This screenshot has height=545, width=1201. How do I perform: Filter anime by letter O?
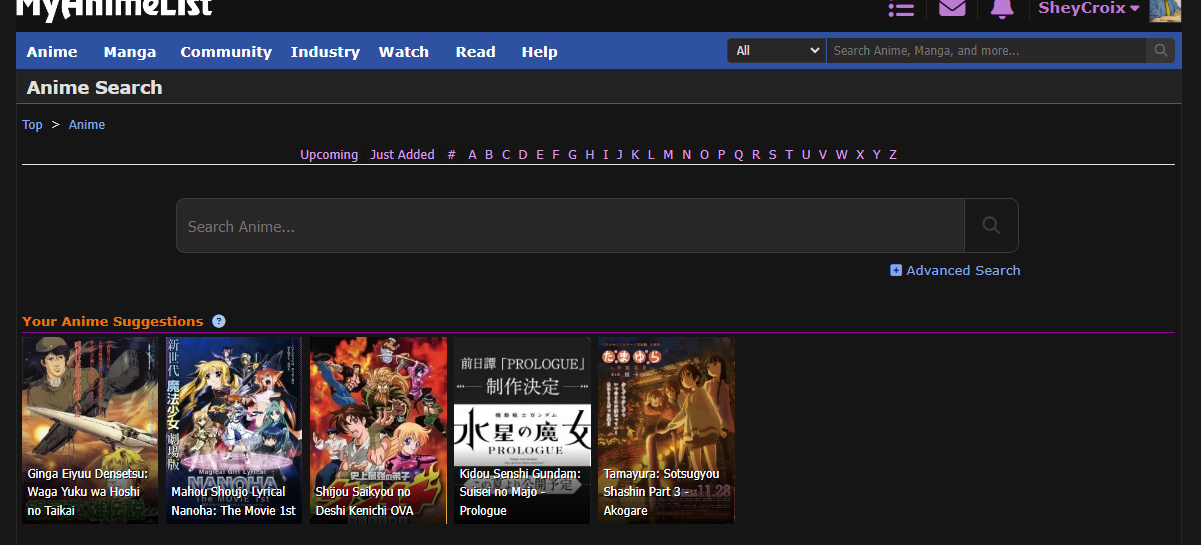pos(704,155)
